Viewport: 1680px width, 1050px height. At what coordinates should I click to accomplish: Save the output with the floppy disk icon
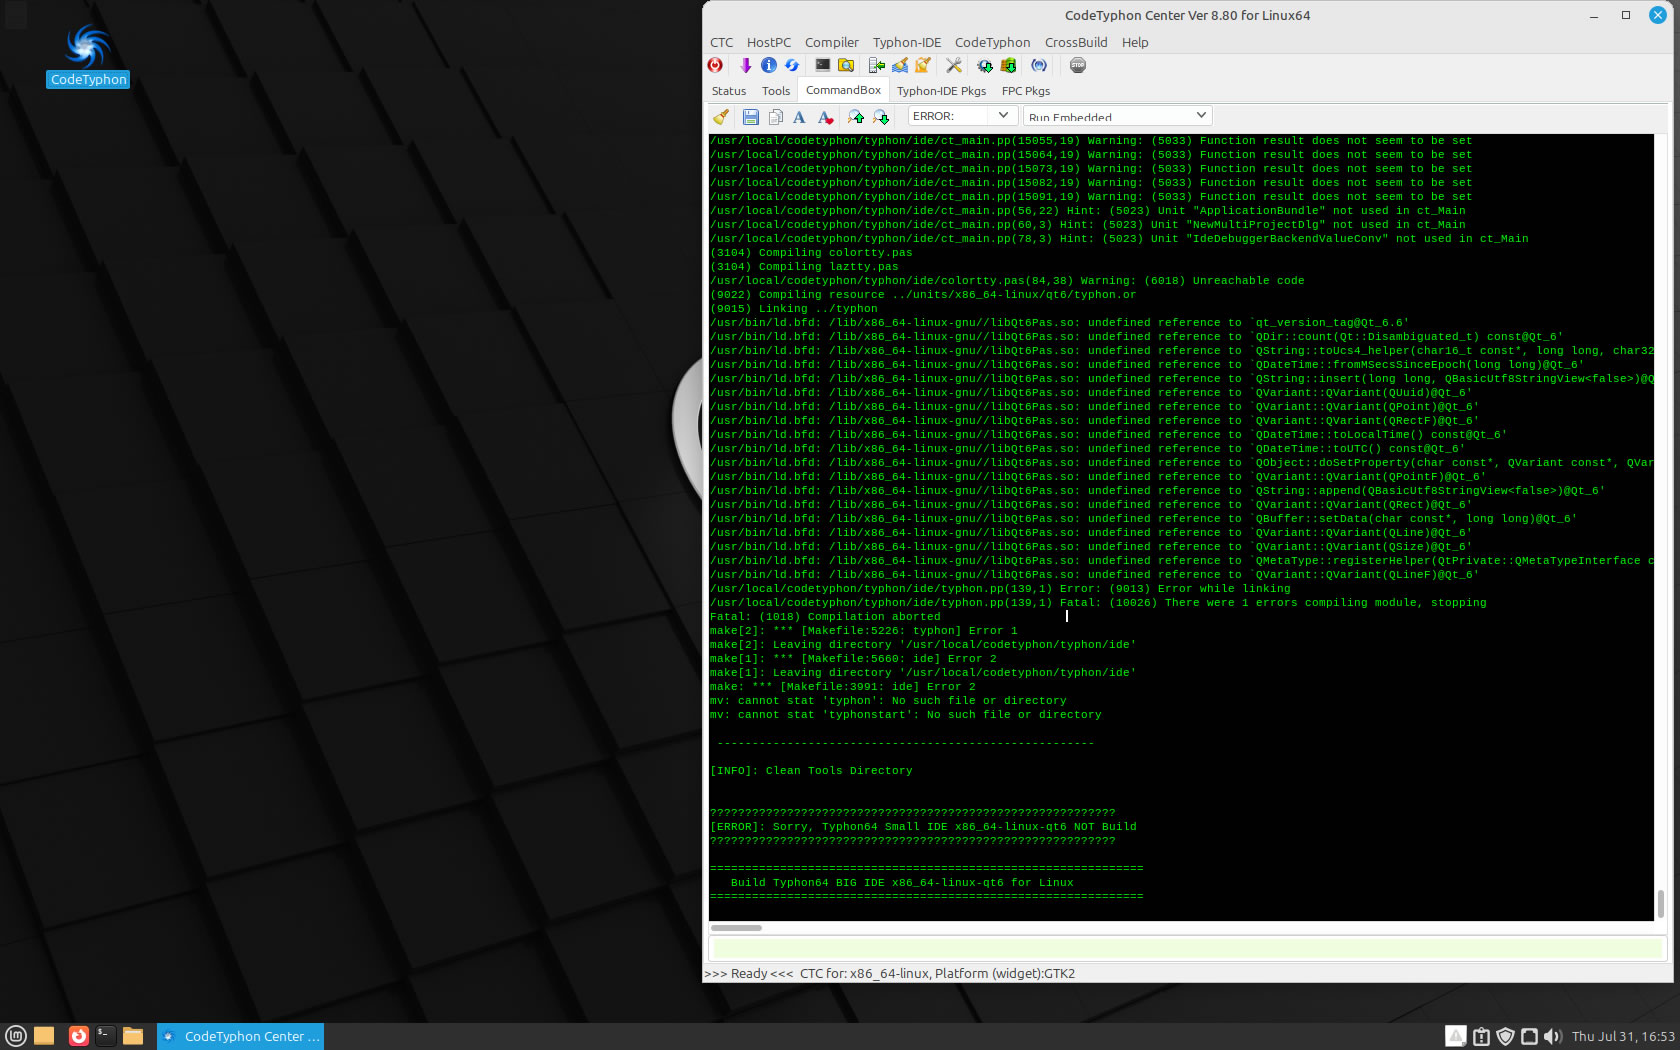(x=750, y=117)
